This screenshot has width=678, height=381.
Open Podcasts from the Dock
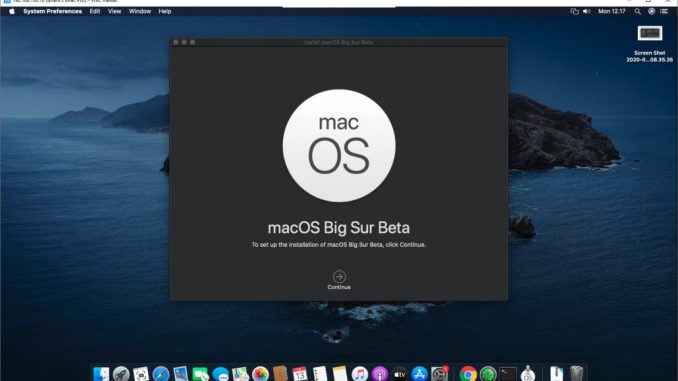tap(380, 374)
